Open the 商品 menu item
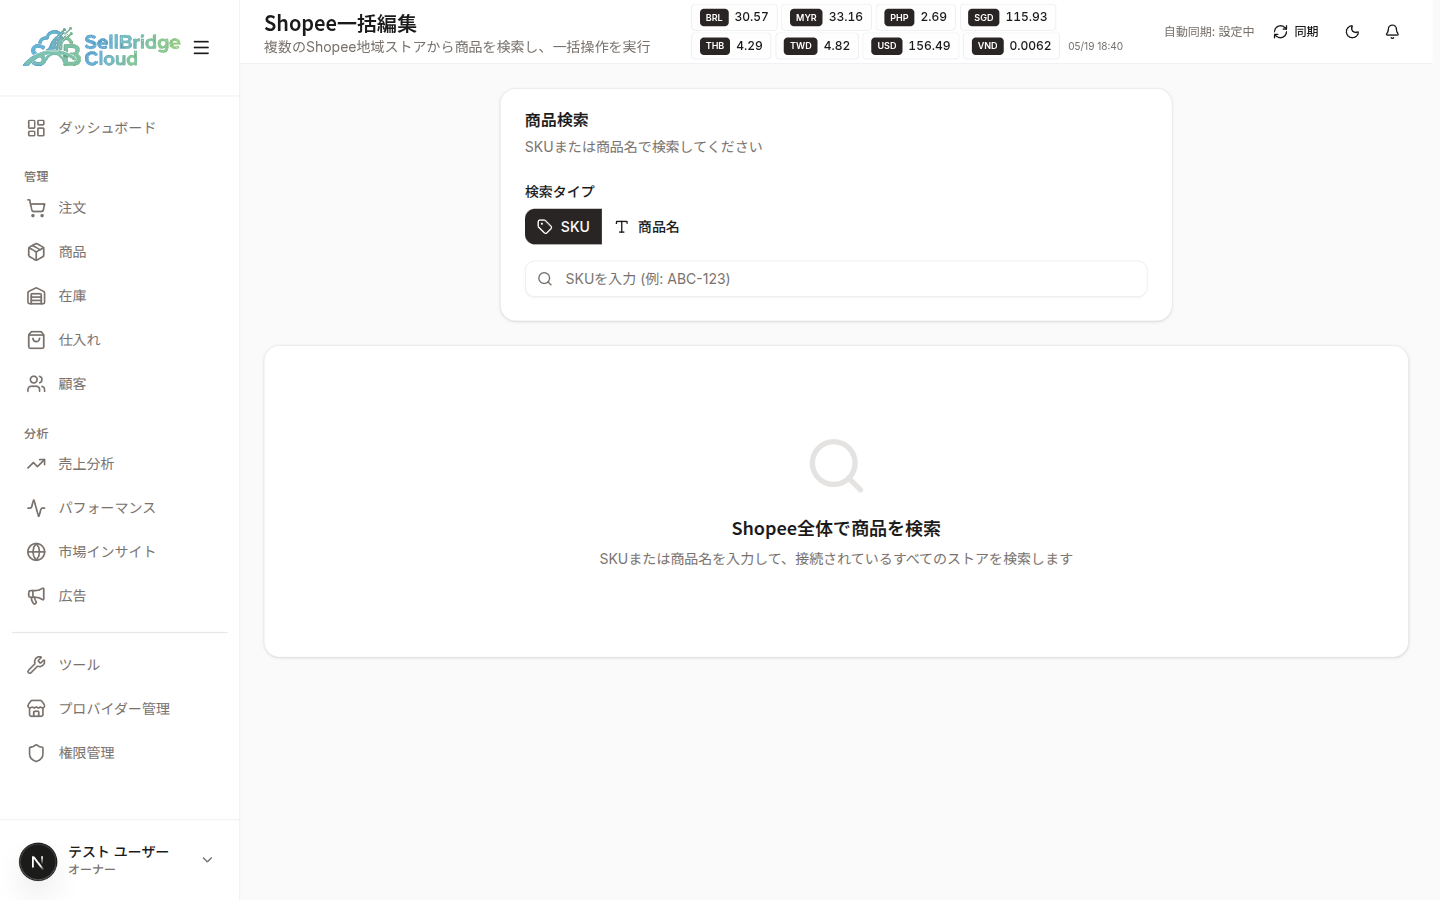The height and width of the screenshot is (900, 1440). 120,252
